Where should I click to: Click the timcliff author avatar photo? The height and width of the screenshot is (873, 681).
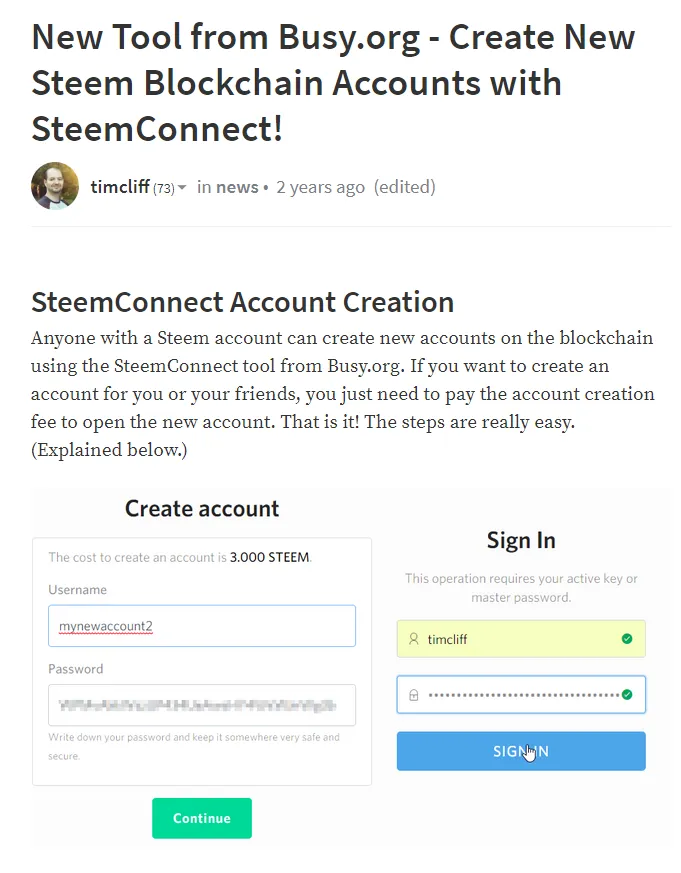(55, 187)
